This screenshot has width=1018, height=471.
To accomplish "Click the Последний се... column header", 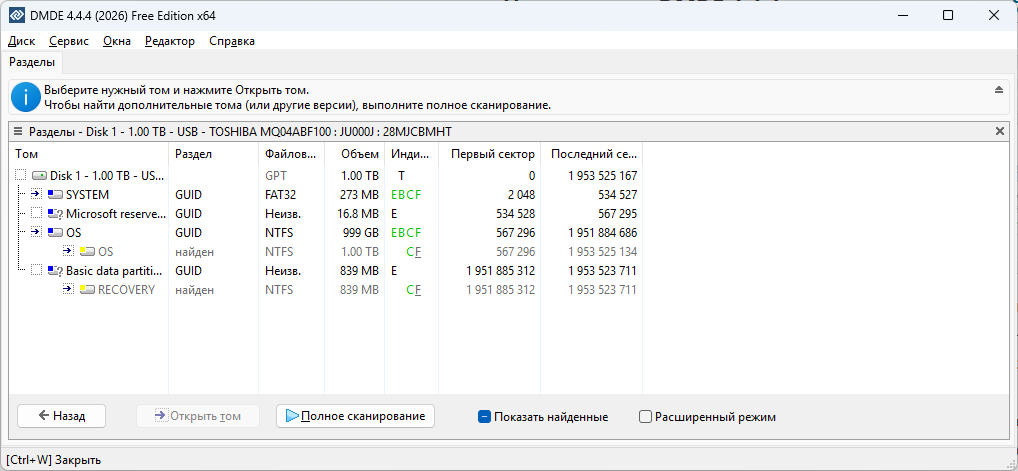I will coord(591,155).
